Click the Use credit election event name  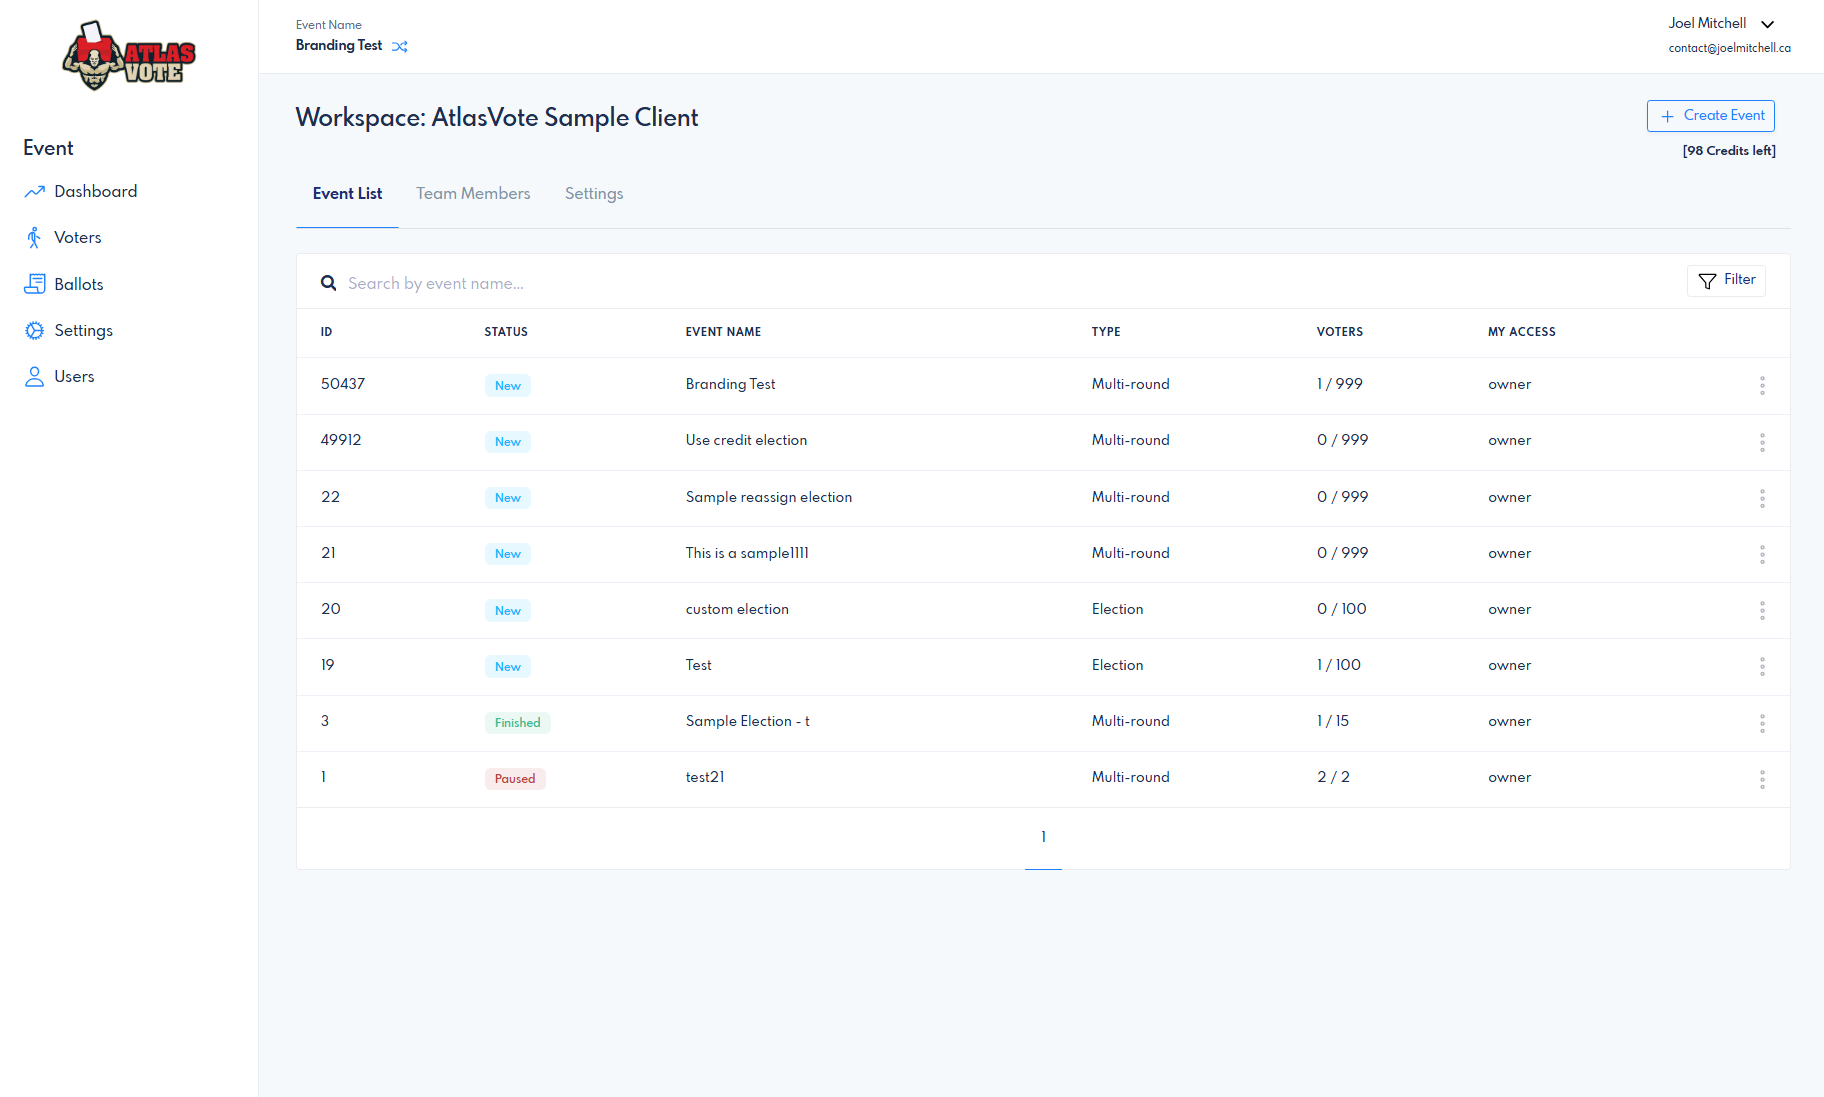(x=746, y=440)
